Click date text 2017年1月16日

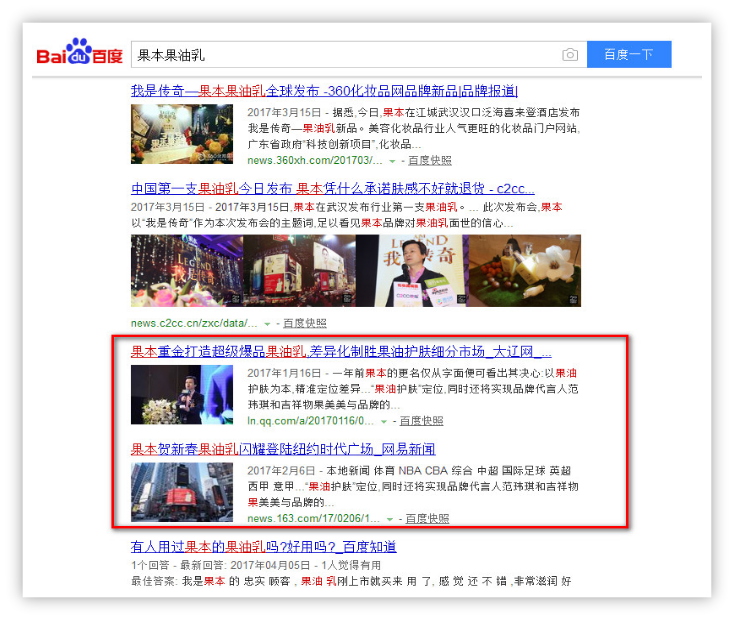click(284, 373)
